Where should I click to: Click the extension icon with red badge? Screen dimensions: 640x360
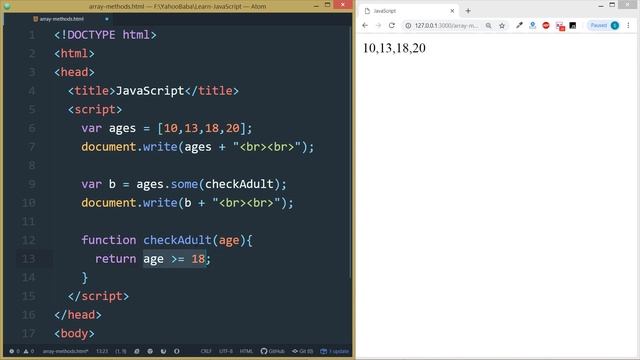coord(560,26)
